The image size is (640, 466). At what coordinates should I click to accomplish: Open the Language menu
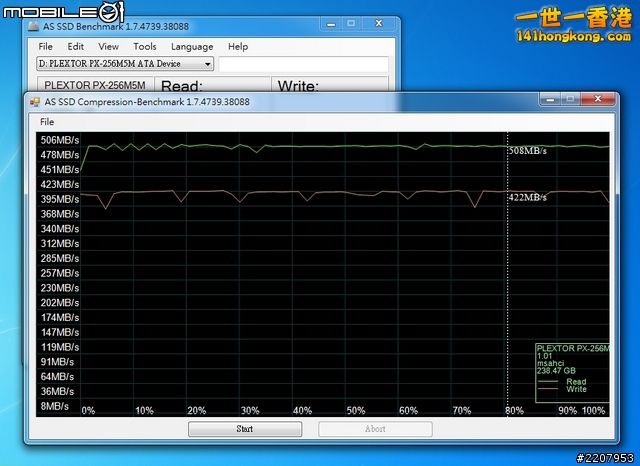pos(192,46)
